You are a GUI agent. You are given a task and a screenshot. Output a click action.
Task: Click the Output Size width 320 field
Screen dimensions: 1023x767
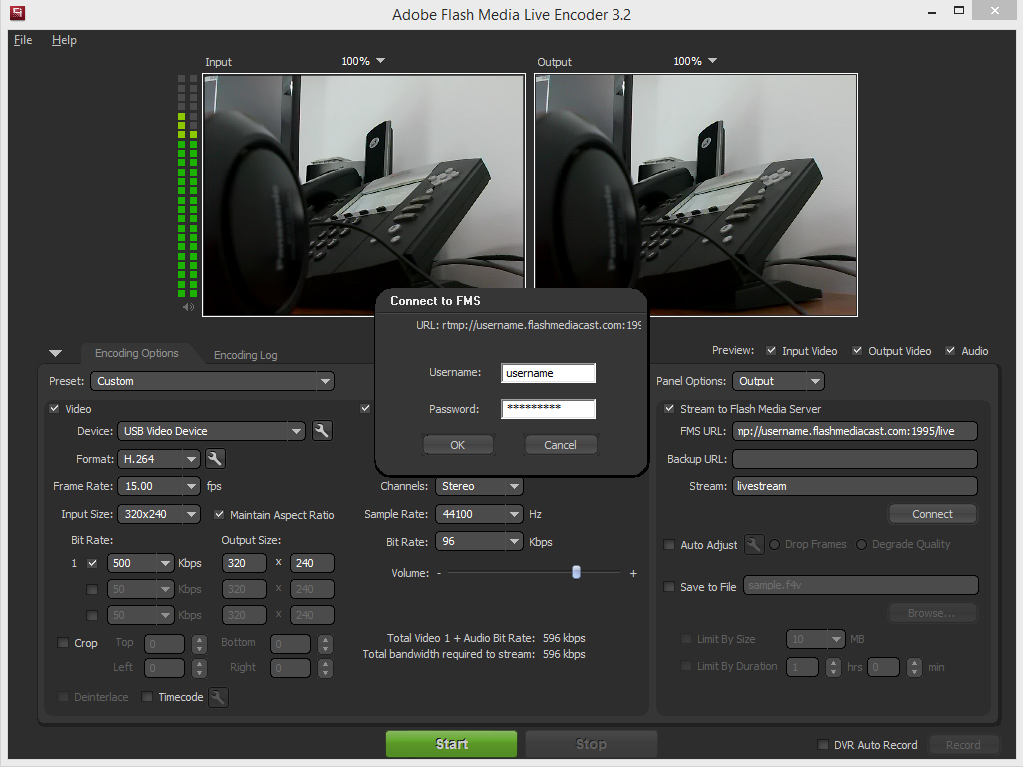point(244,564)
